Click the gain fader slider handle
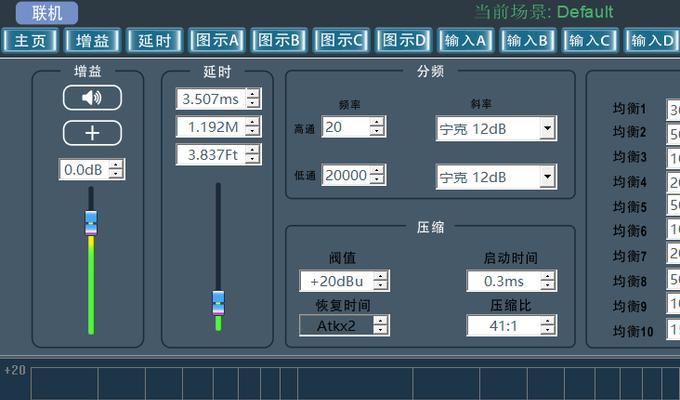Viewport: 680px width, 400px height. tap(91, 222)
